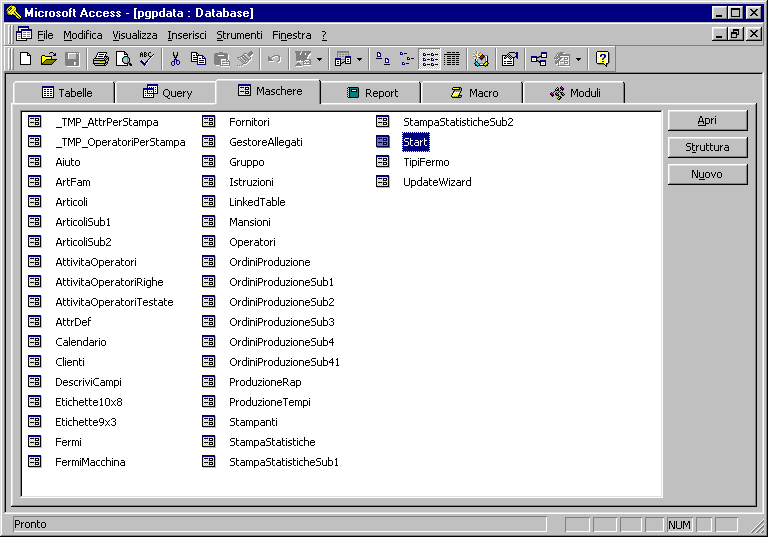Open the Finestra menu

tap(291, 35)
